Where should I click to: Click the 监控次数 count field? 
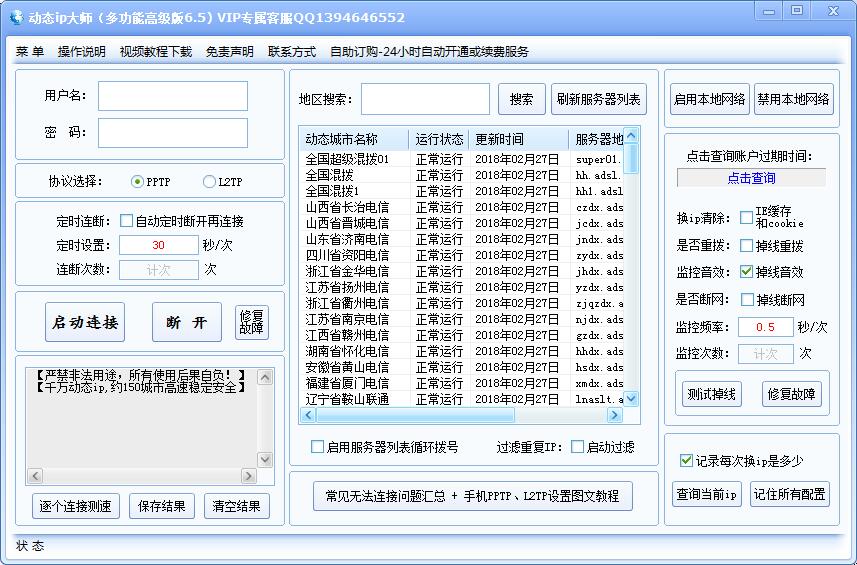tap(765, 354)
